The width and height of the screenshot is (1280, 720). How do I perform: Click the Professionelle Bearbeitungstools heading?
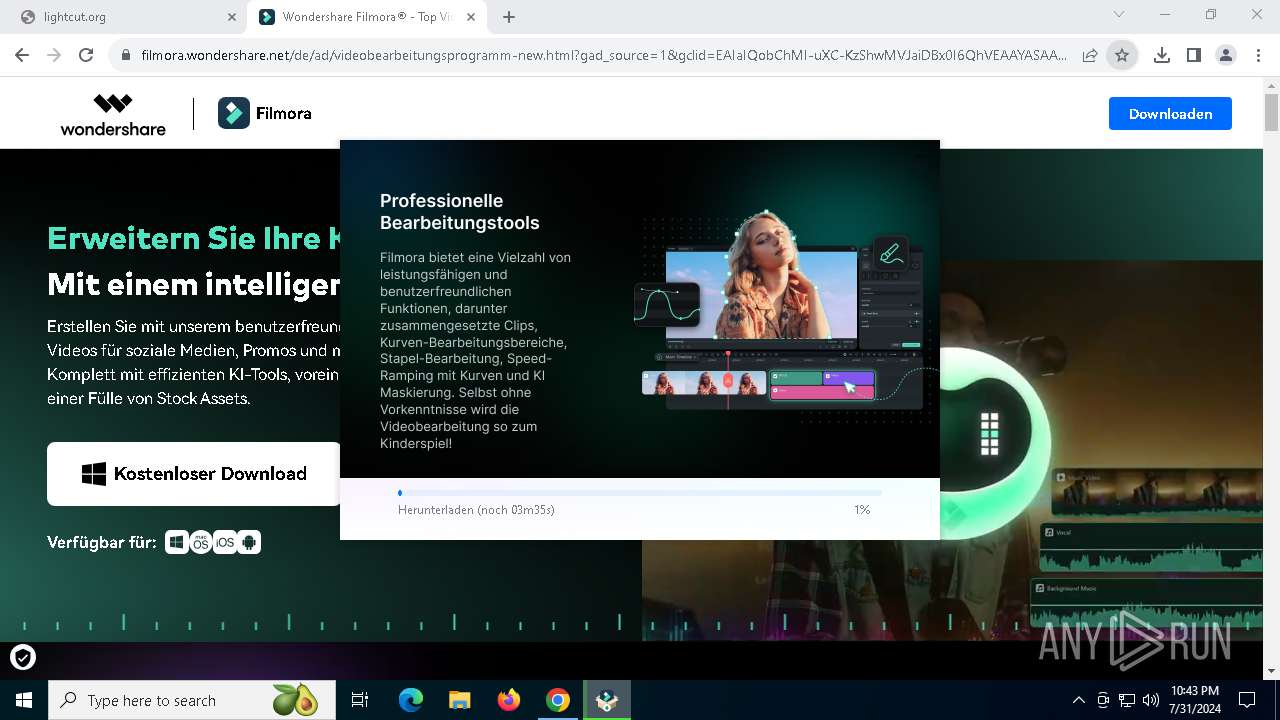click(x=460, y=212)
